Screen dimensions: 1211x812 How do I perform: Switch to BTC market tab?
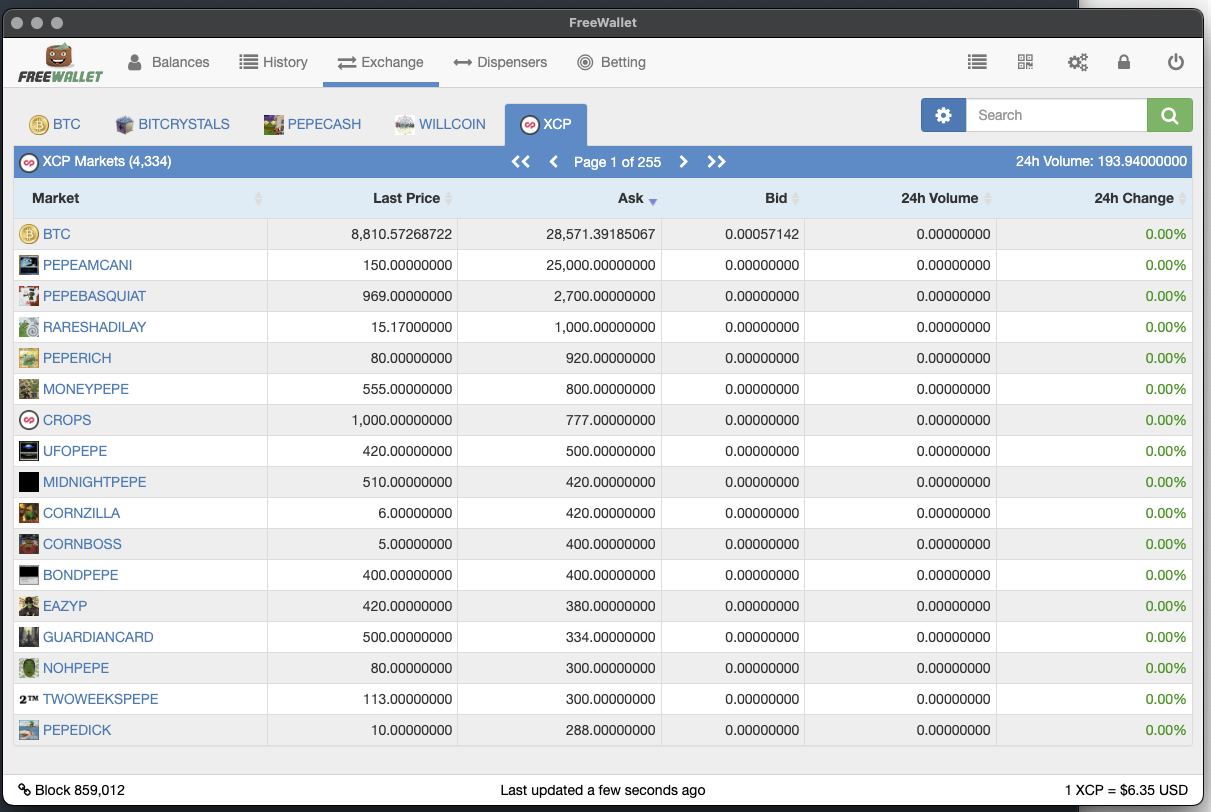click(55, 124)
